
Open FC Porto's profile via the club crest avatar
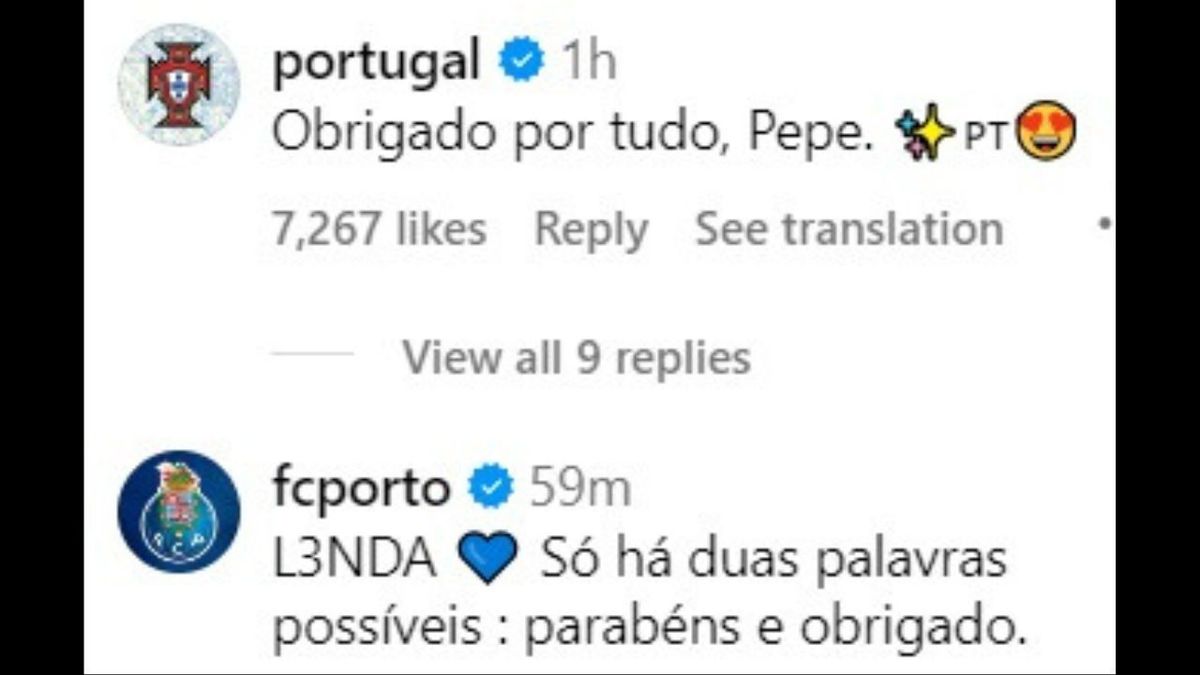click(180, 510)
